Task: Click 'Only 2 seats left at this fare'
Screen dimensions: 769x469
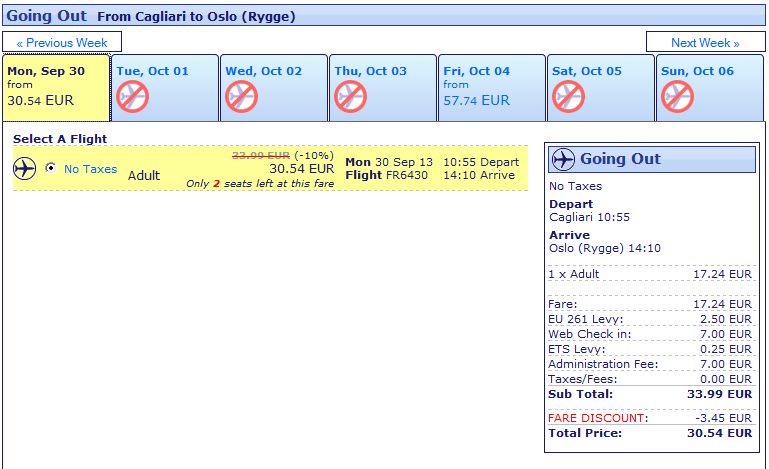Action: (260, 183)
